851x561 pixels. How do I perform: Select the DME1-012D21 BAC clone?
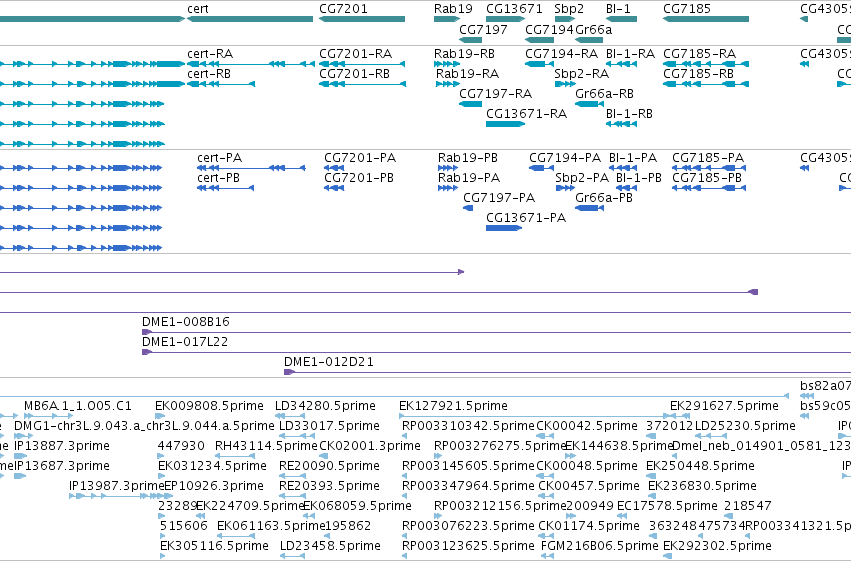coord(567,372)
